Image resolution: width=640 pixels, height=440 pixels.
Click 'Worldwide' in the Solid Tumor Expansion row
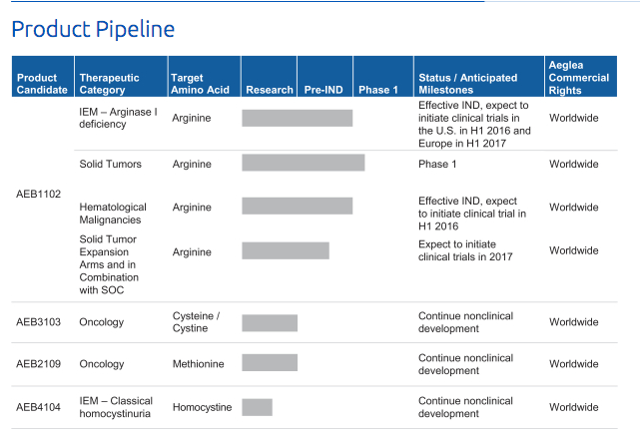click(x=574, y=251)
